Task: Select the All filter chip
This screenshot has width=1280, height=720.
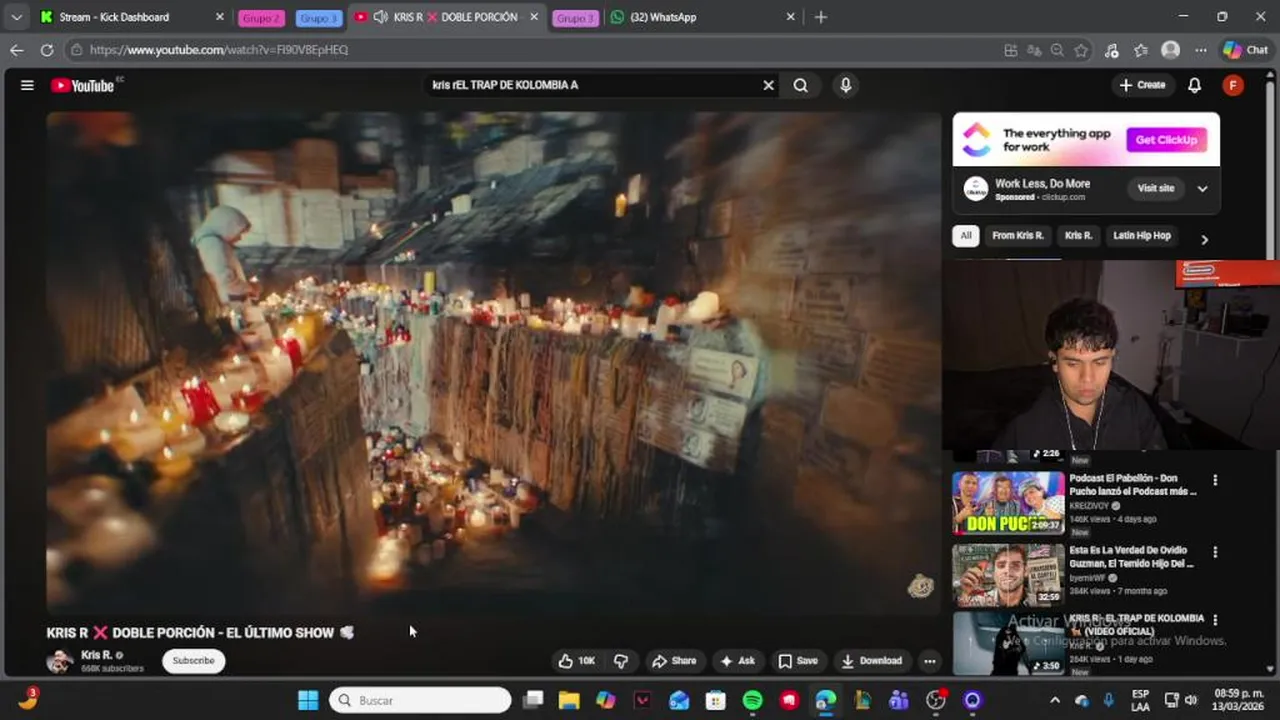Action: 965,236
